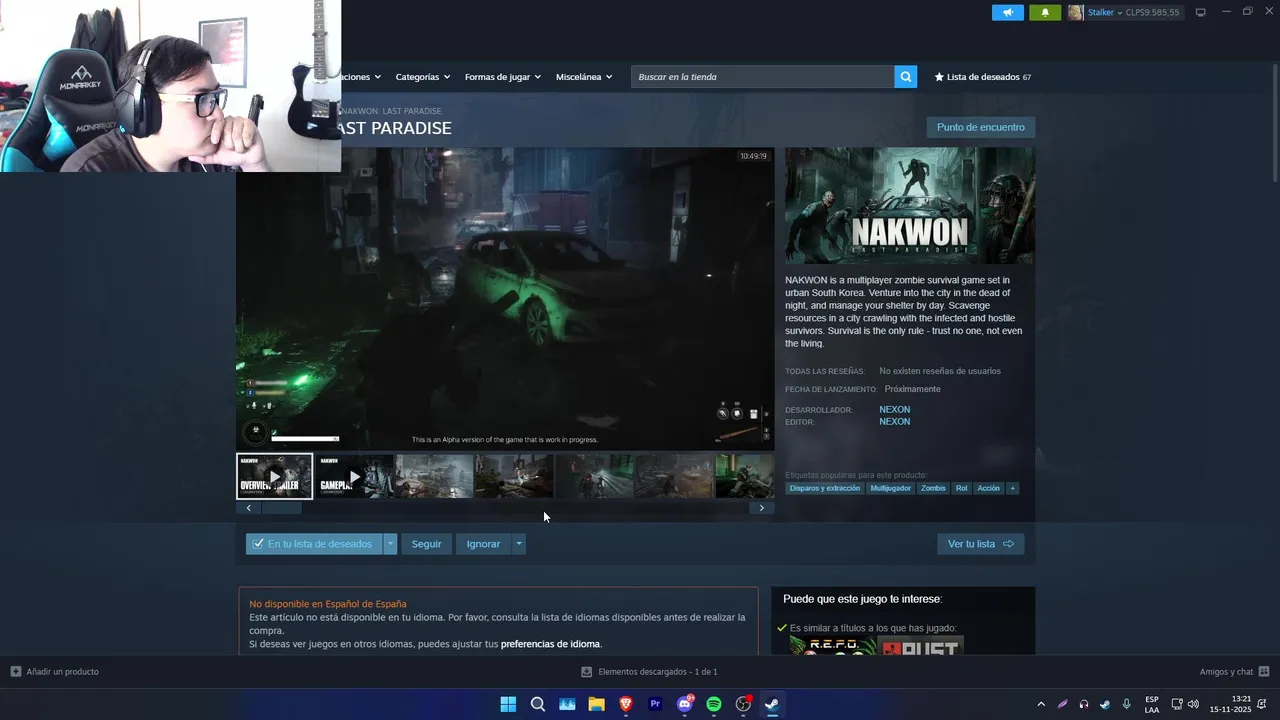Focus the Buscar en la tienda search field
This screenshot has width=1280, height=720.
(762, 77)
